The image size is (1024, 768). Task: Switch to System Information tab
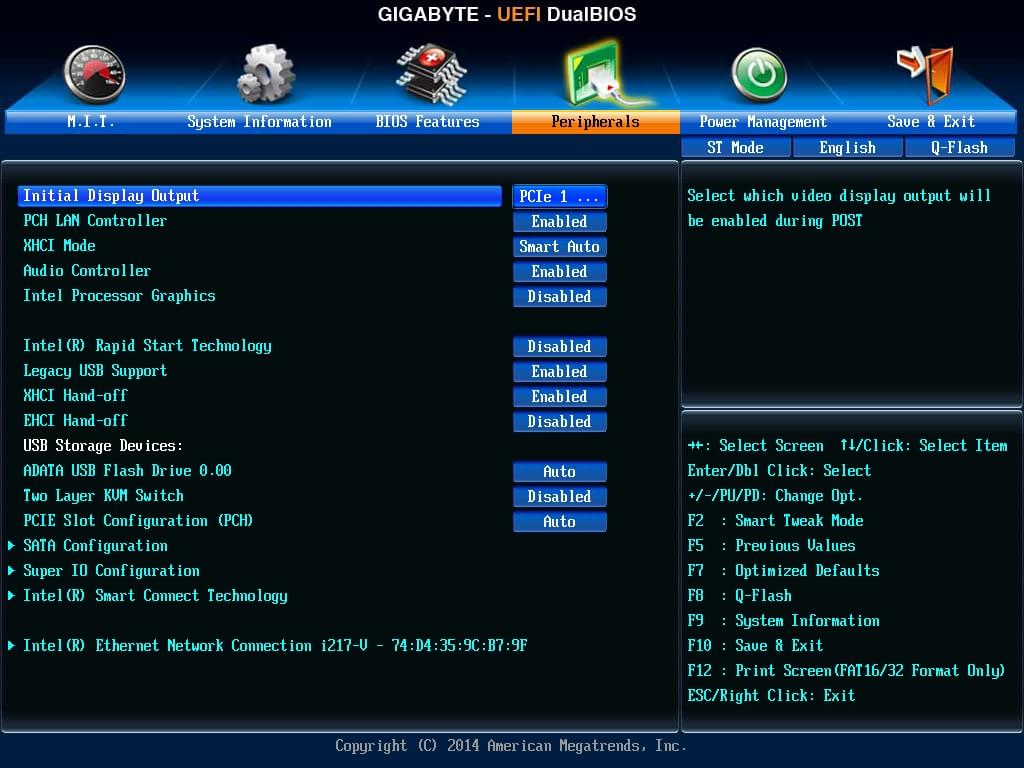(x=259, y=121)
